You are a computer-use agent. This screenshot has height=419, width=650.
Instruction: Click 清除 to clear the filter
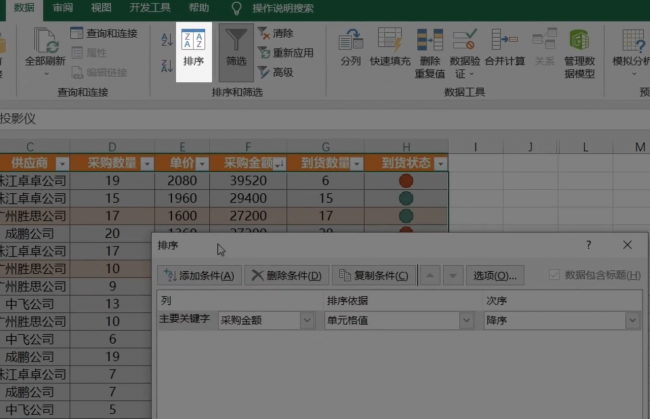(275, 33)
